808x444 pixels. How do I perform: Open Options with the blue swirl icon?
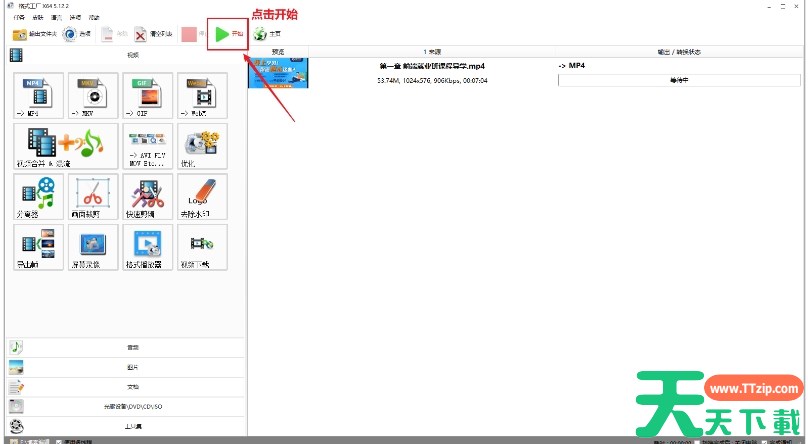click(76, 34)
